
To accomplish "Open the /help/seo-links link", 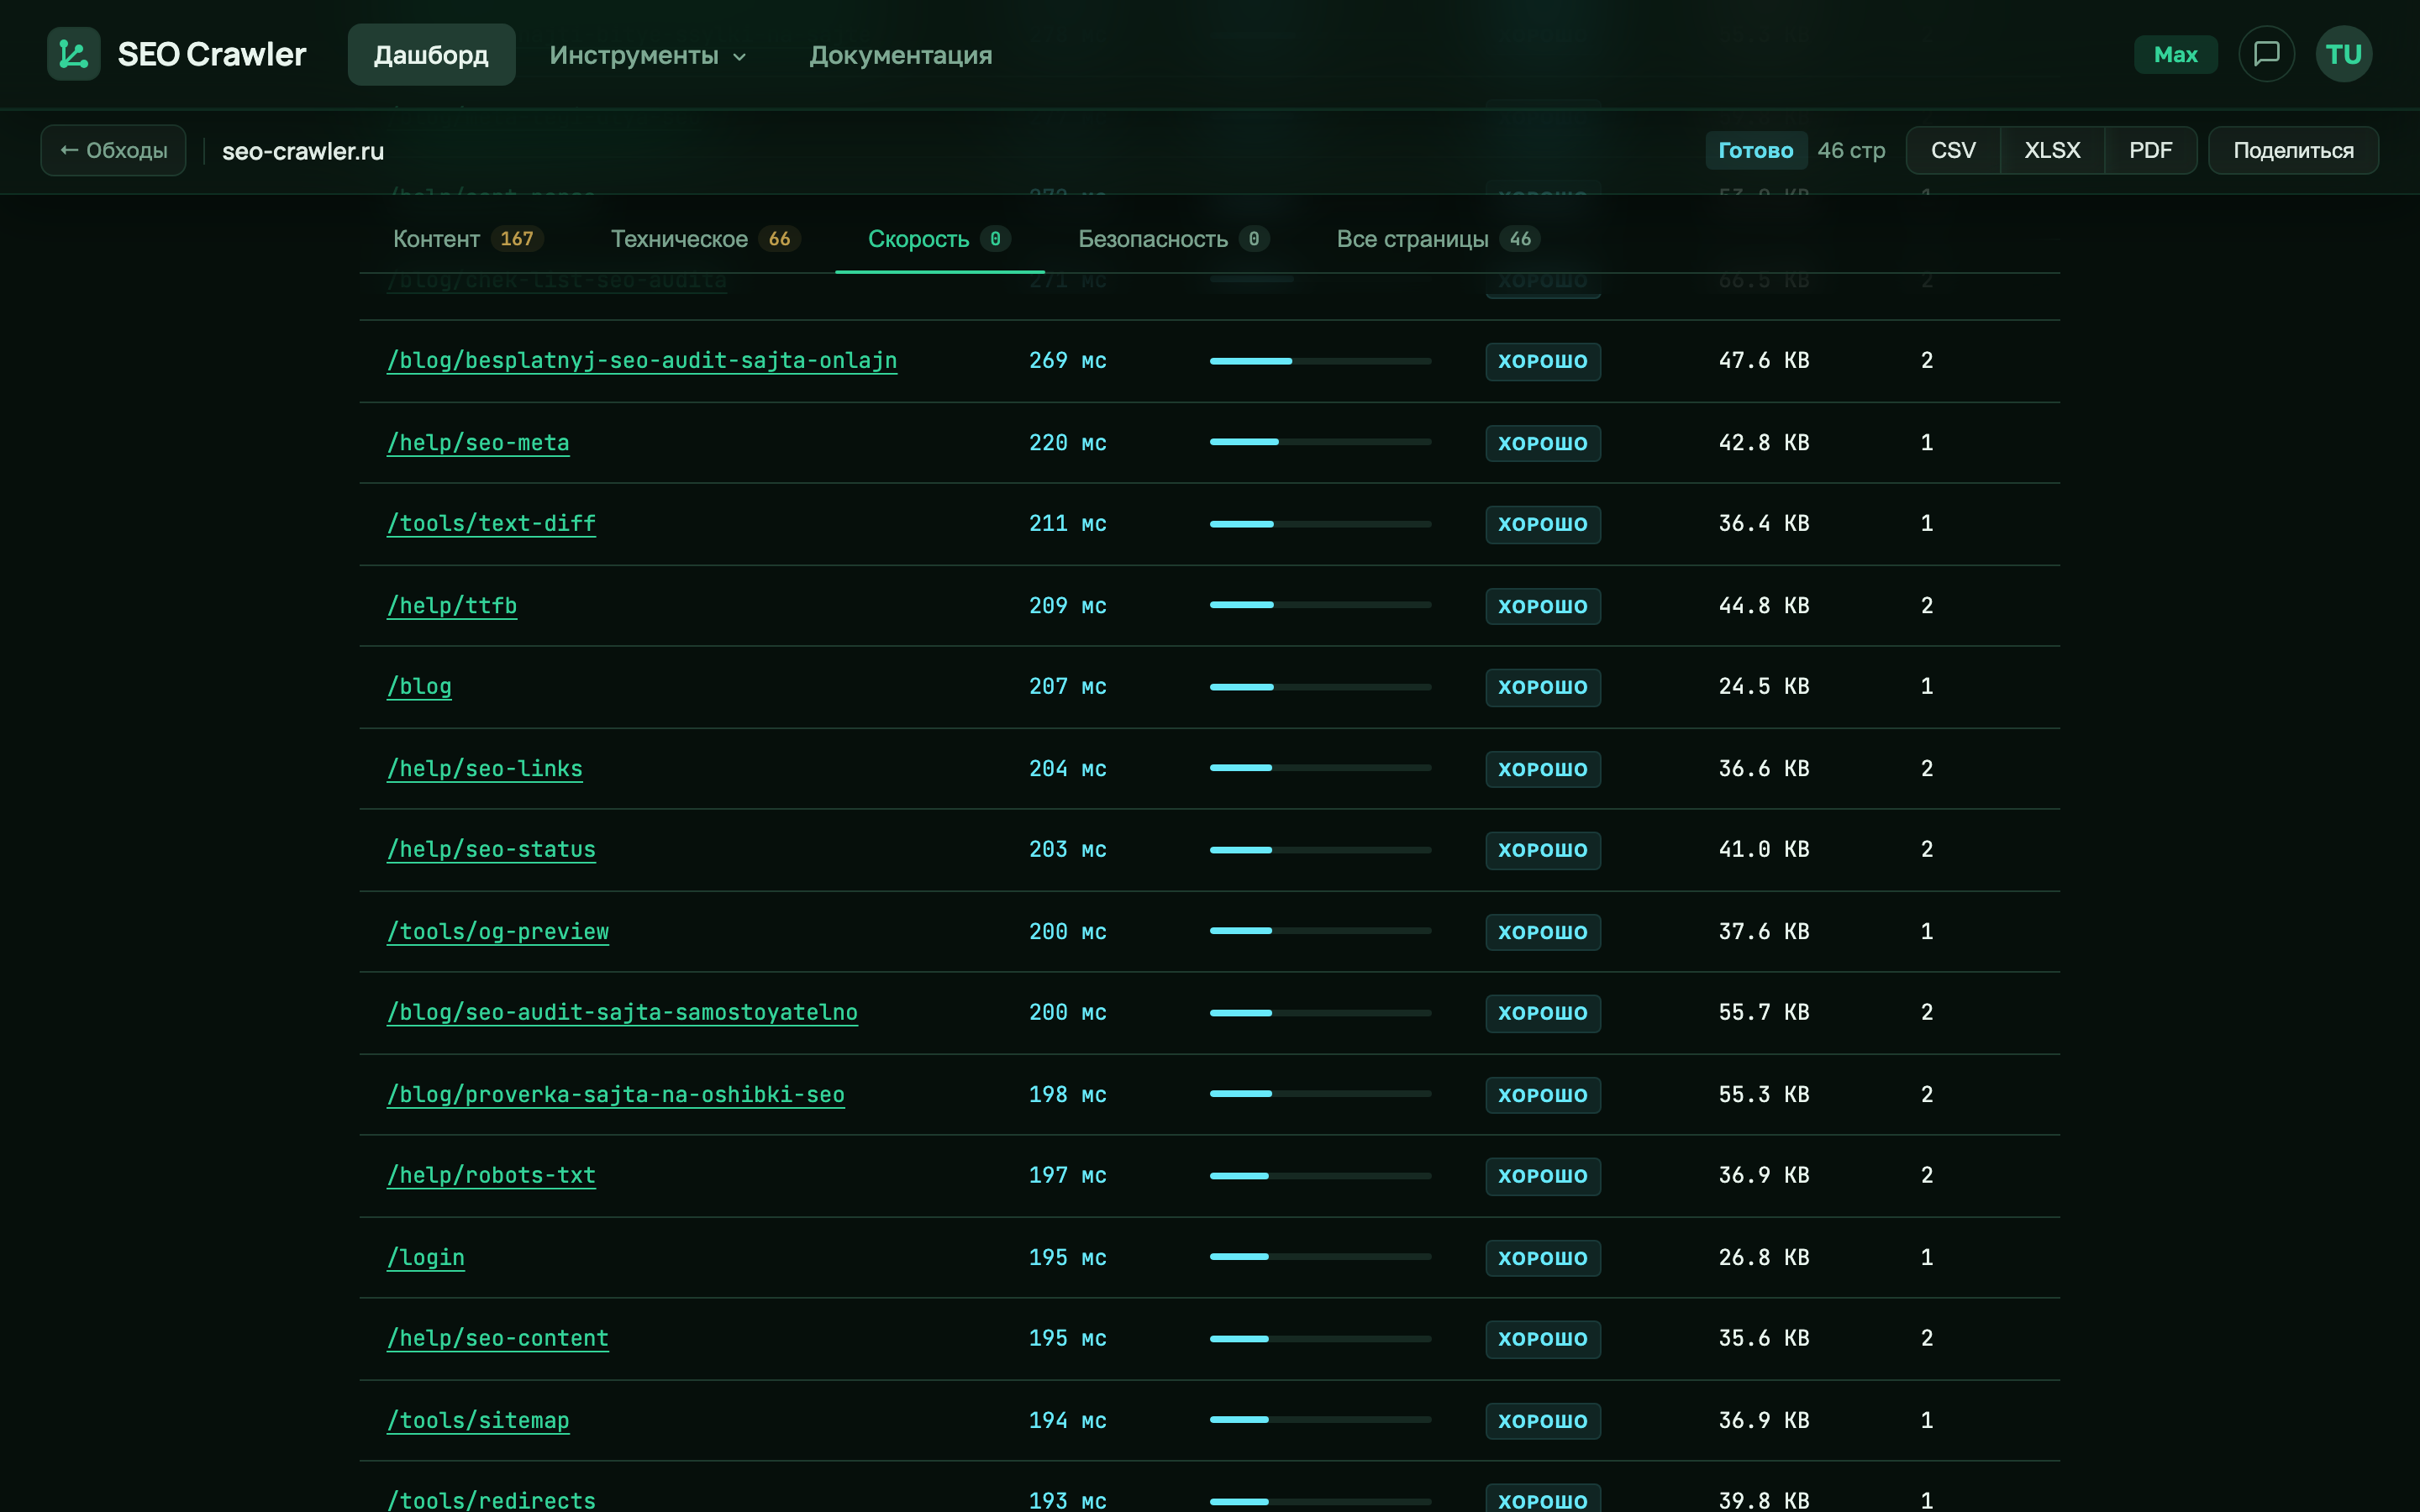I will pos(485,769).
